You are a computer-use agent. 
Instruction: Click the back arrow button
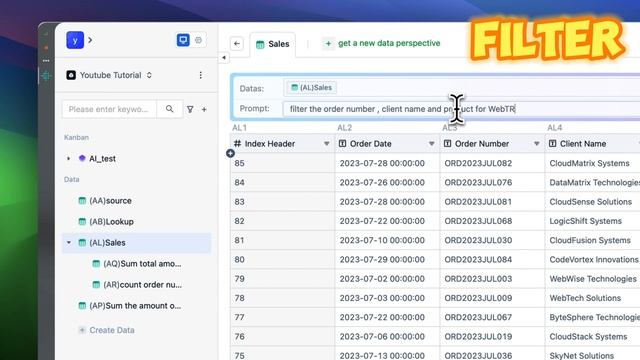(237, 44)
